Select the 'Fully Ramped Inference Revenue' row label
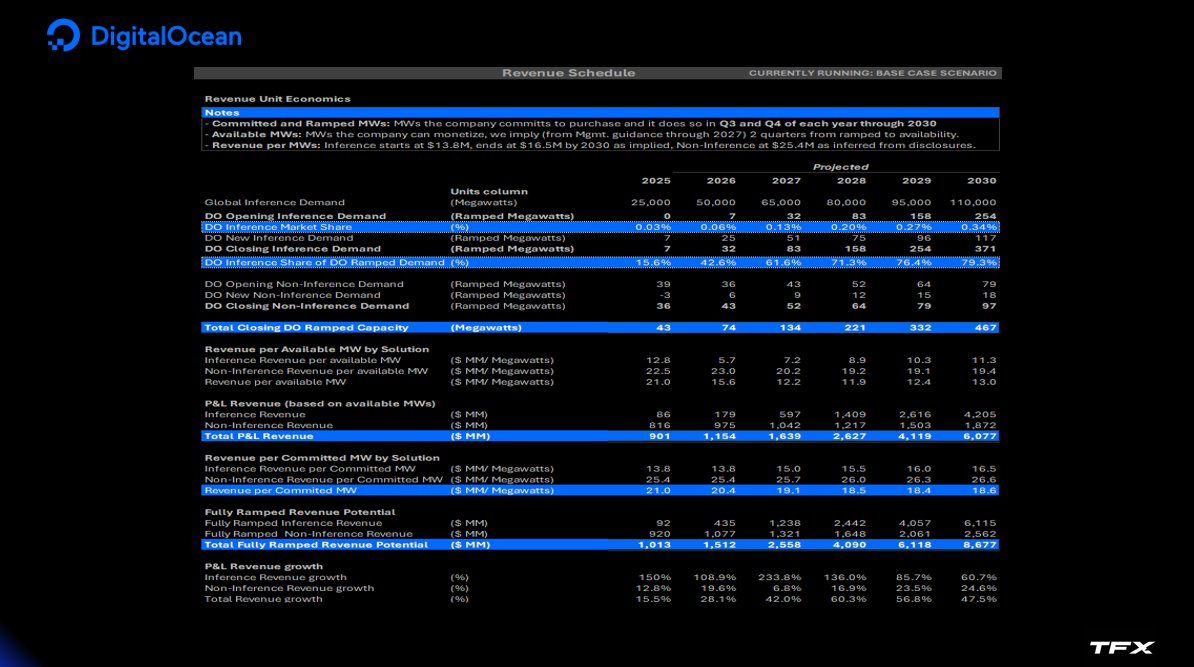1194x667 pixels. 293,523
